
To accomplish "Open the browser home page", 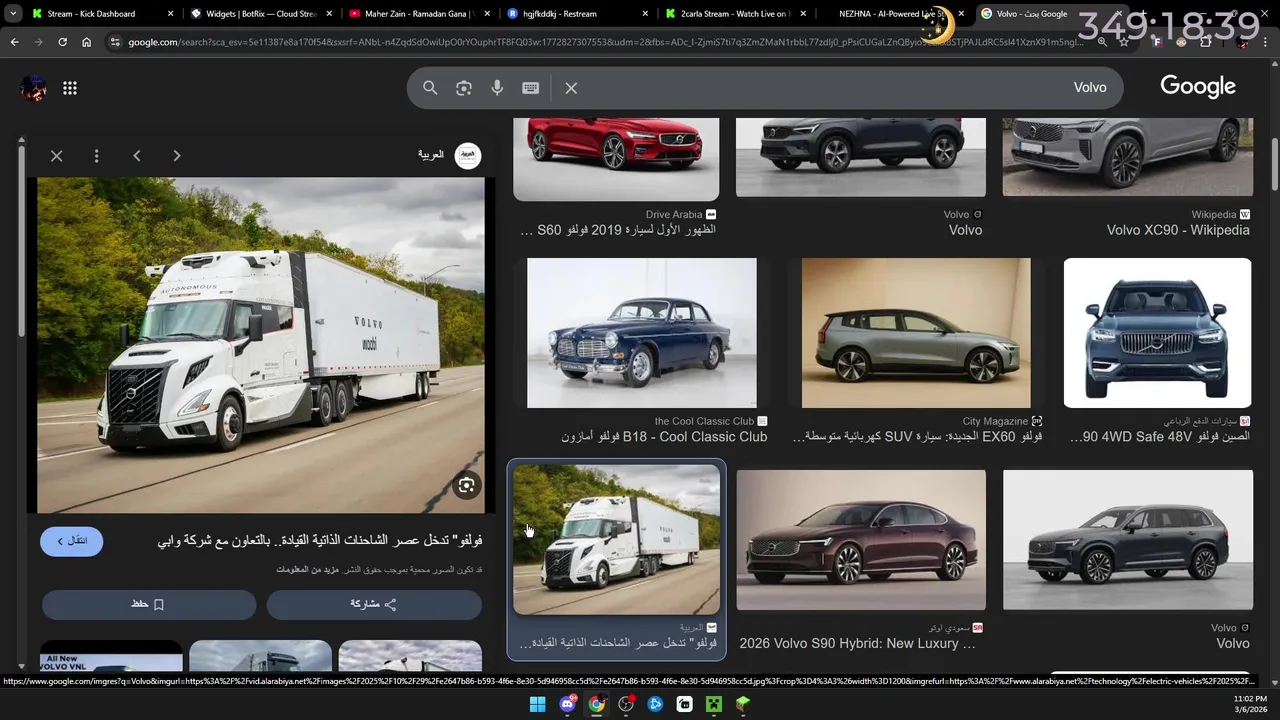I will (86, 42).
